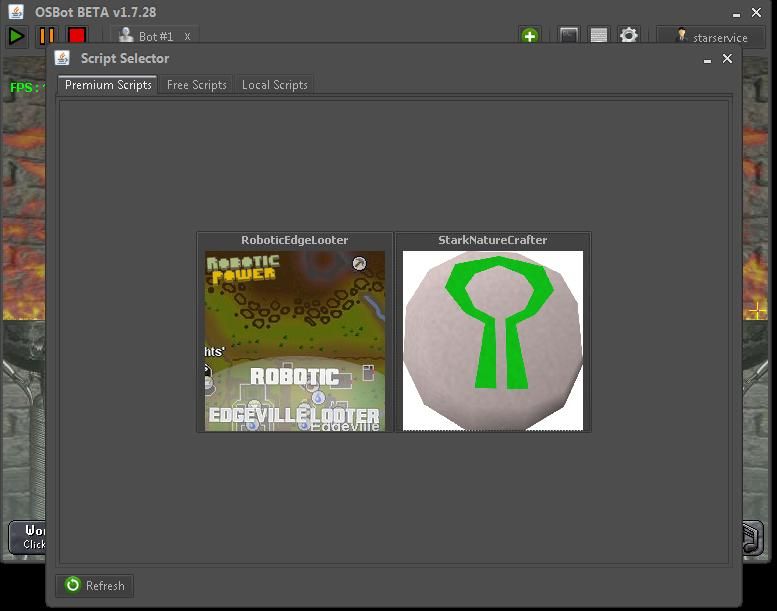Click the starservice account button
777x611 pixels.
tap(710, 37)
